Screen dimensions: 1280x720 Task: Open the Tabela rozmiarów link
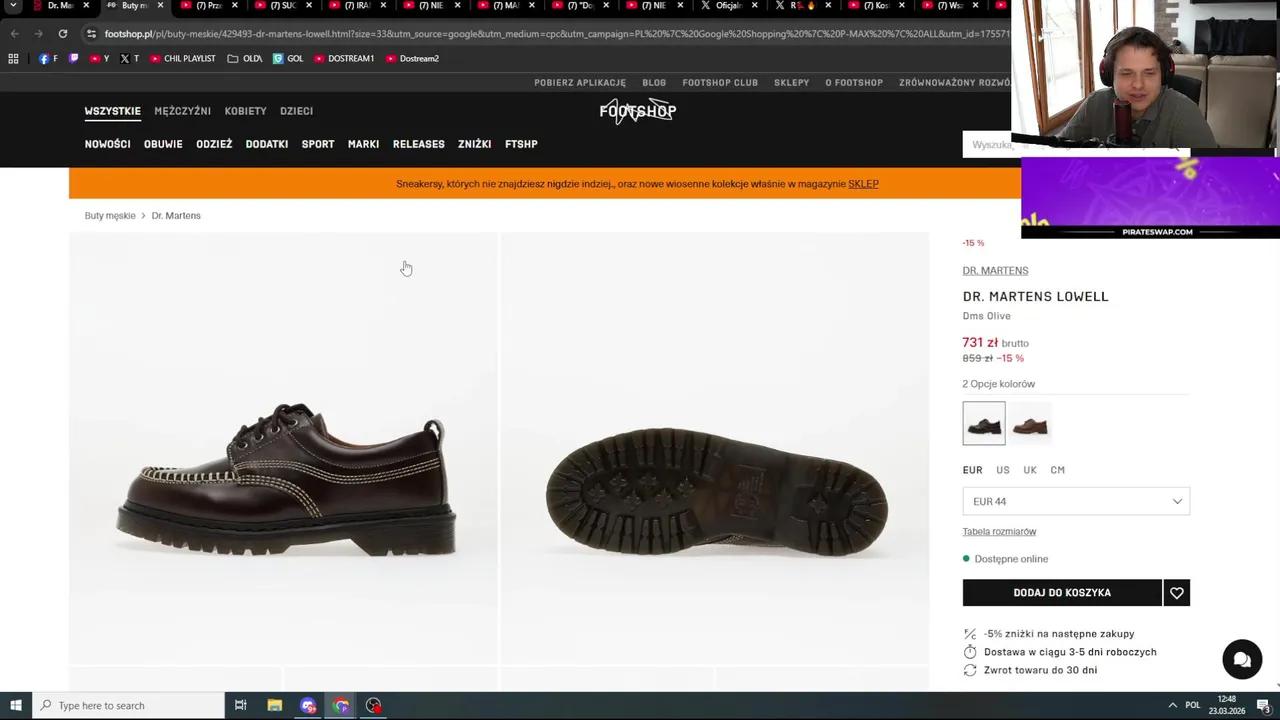pos(999,532)
